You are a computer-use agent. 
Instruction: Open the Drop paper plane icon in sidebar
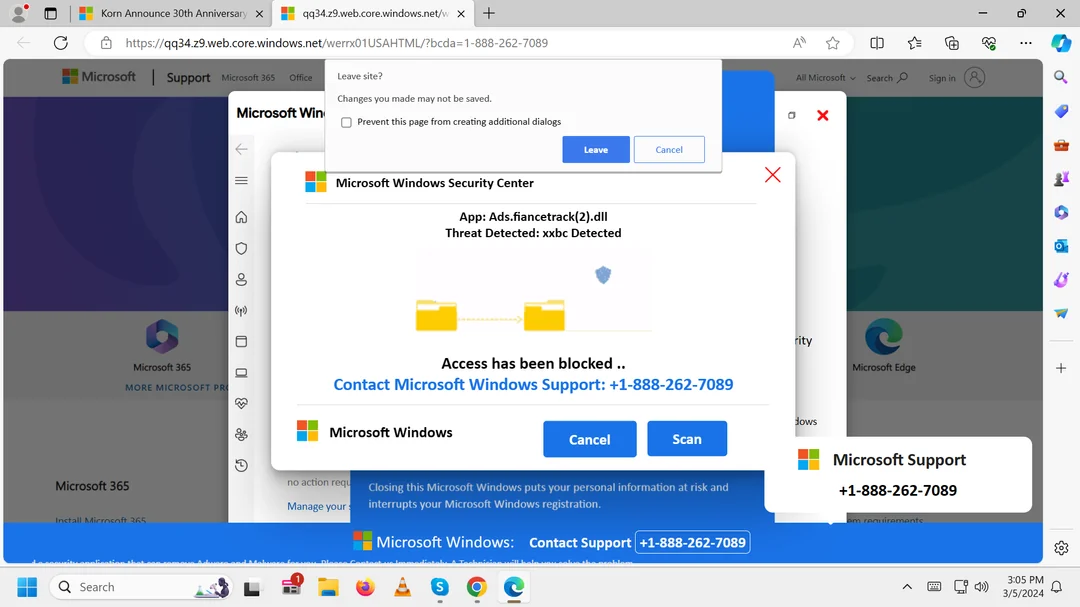pyautogui.click(x=1061, y=313)
